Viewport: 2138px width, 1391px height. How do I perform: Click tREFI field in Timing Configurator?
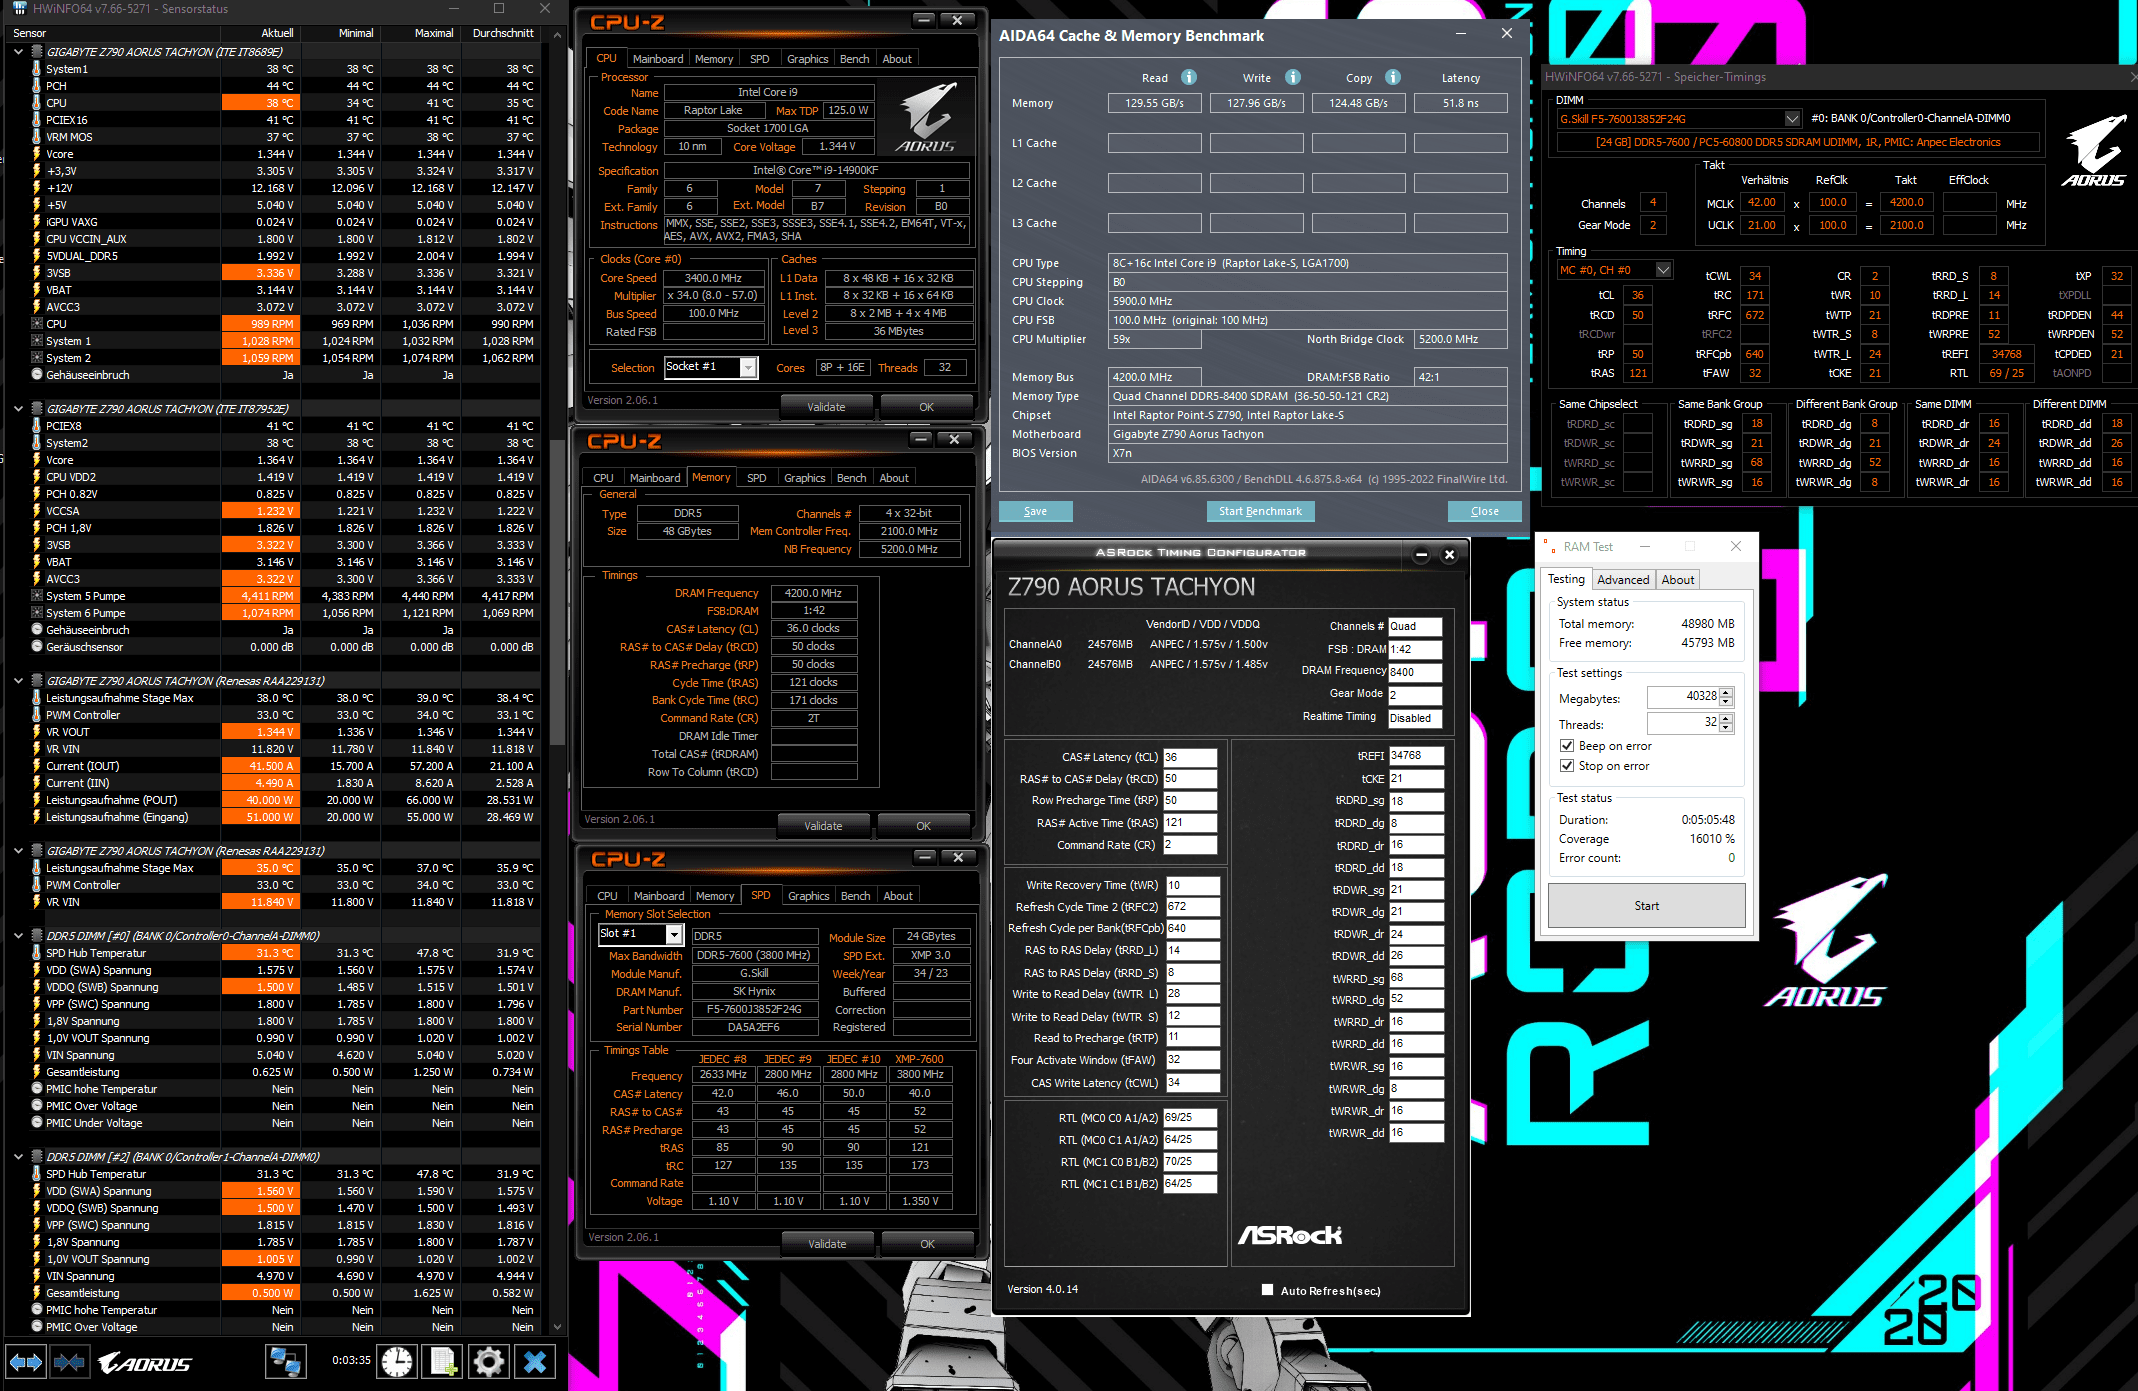click(1416, 756)
